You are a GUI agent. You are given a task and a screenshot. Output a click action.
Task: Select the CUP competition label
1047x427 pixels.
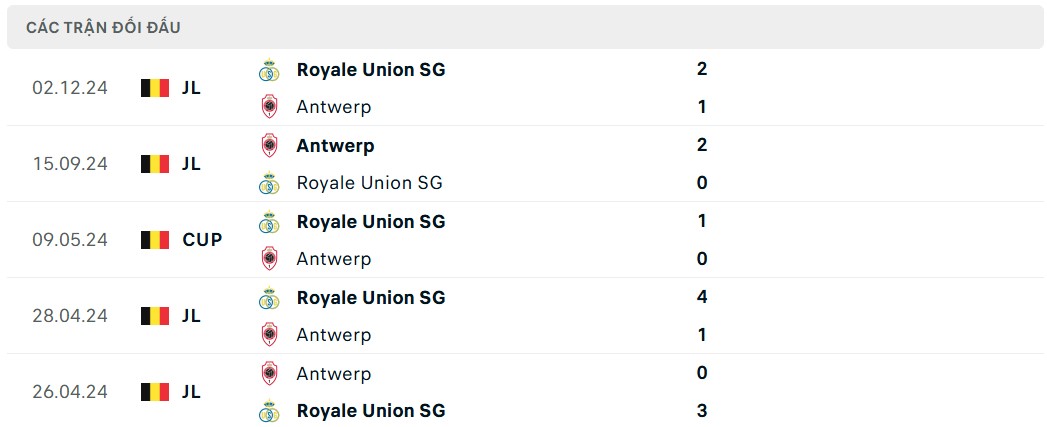(202, 240)
